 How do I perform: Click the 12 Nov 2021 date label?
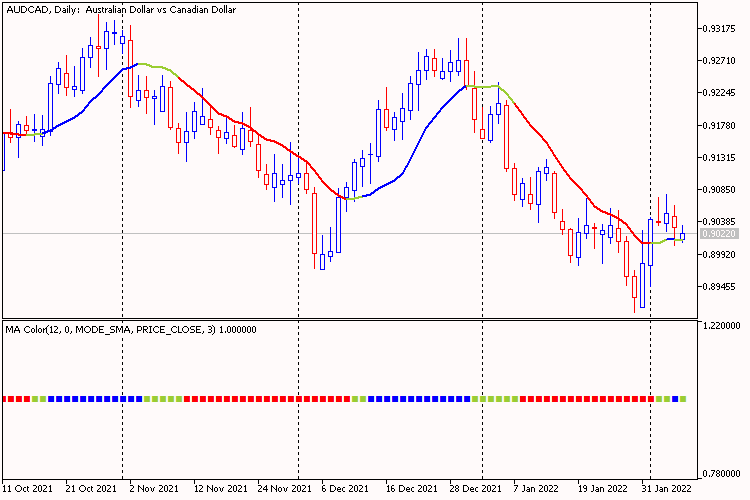[x=221, y=489]
